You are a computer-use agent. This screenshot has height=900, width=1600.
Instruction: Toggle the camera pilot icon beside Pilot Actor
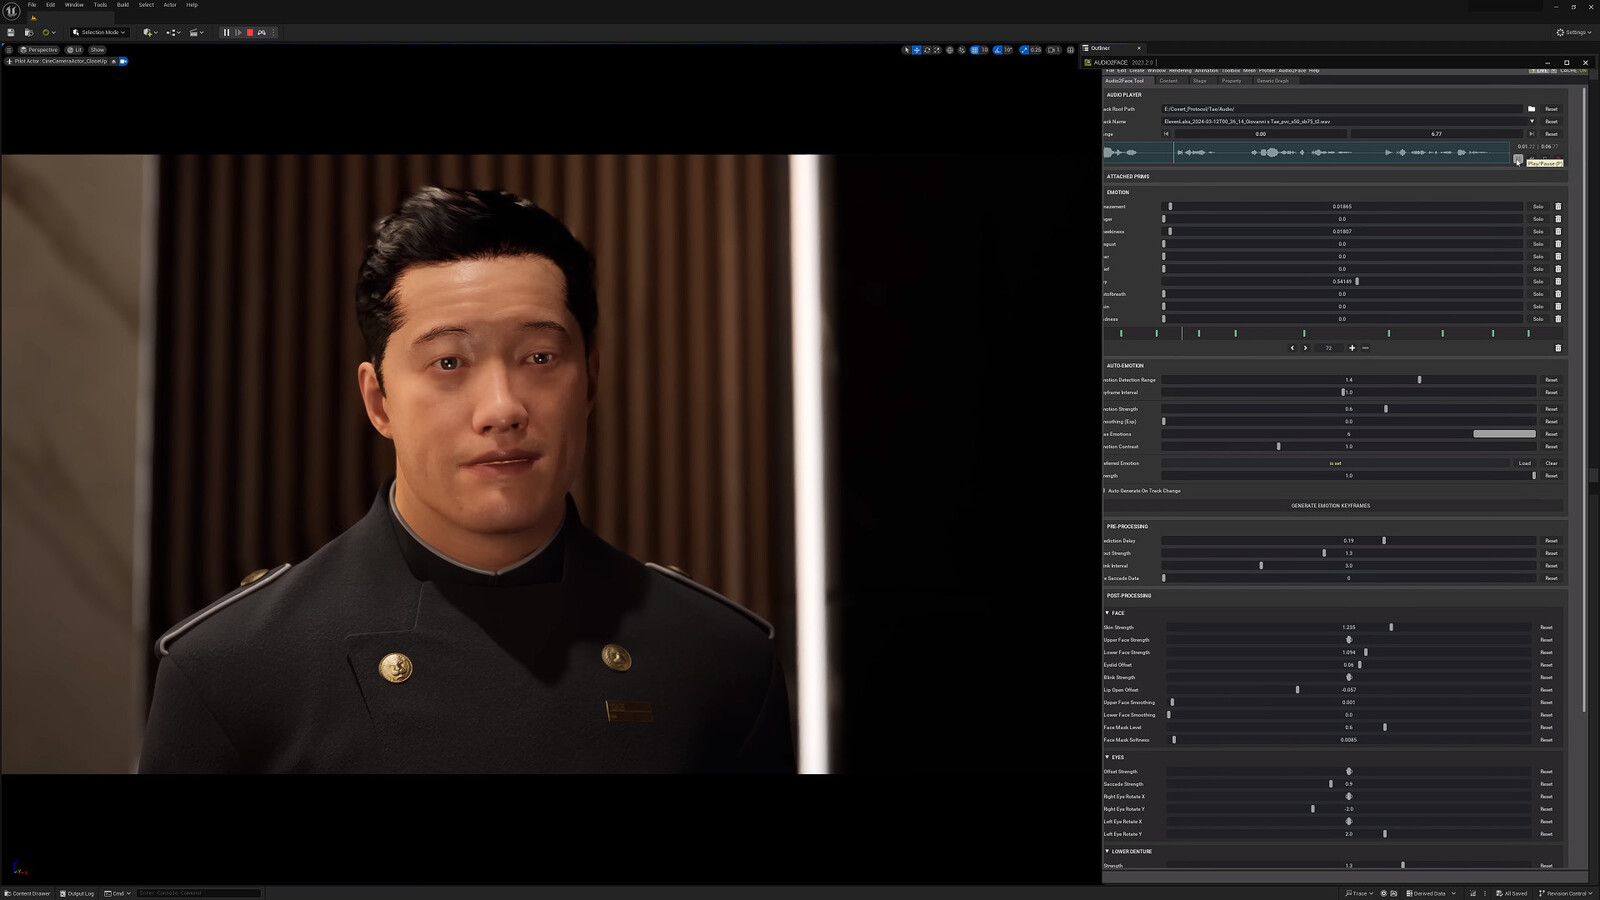[x=124, y=61]
